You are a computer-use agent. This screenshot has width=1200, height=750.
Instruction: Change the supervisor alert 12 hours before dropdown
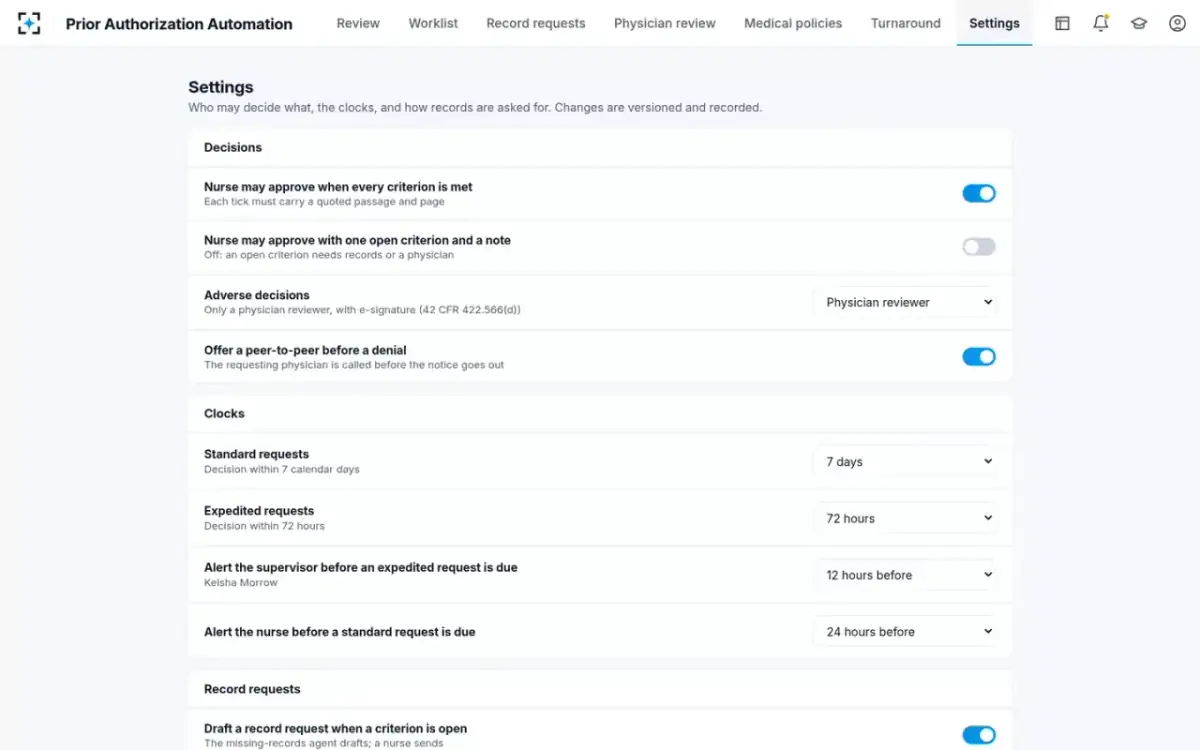point(905,575)
